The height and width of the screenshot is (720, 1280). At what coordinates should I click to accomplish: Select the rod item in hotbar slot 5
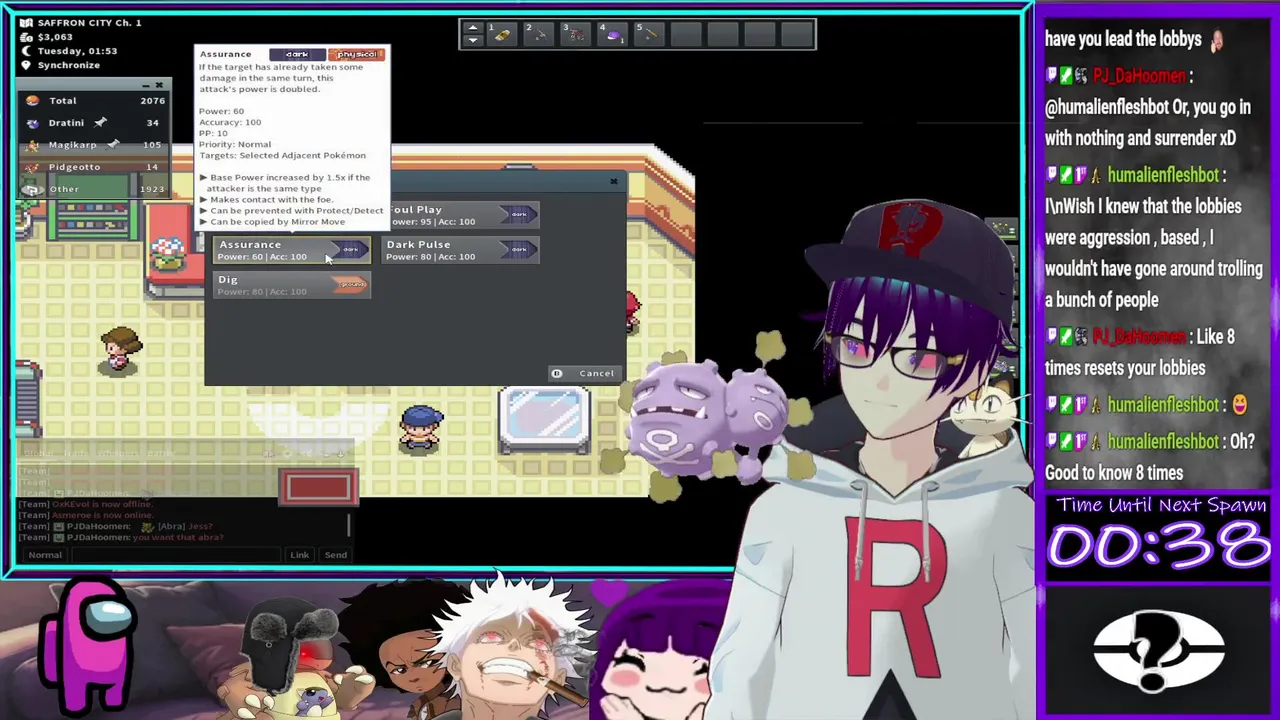[649, 35]
